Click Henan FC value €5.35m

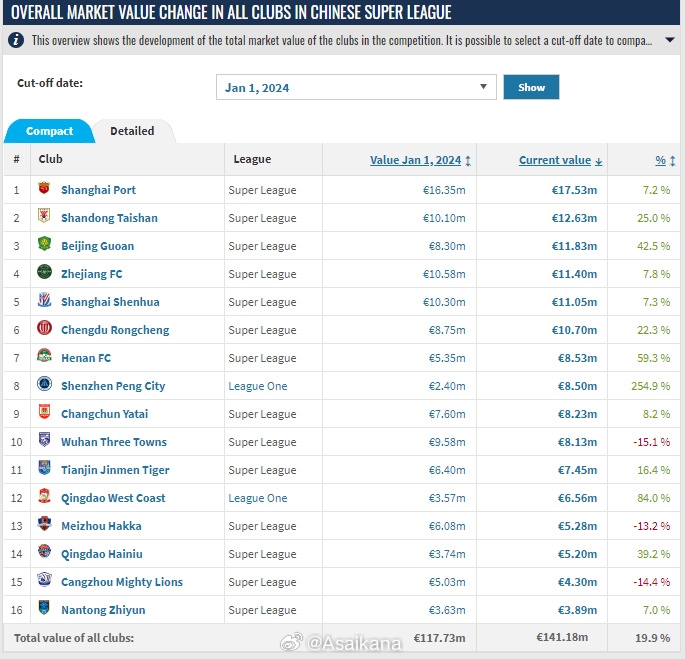[x=447, y=358]
